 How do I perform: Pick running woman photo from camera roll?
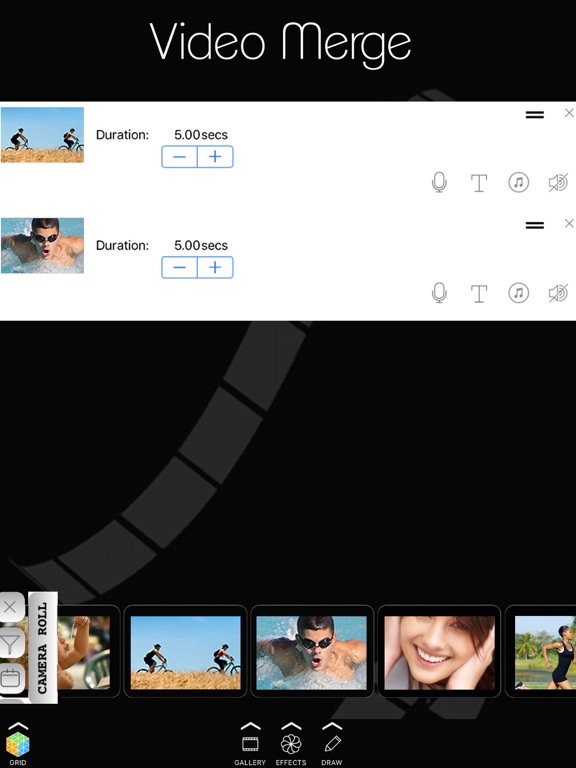pos(545,652)
